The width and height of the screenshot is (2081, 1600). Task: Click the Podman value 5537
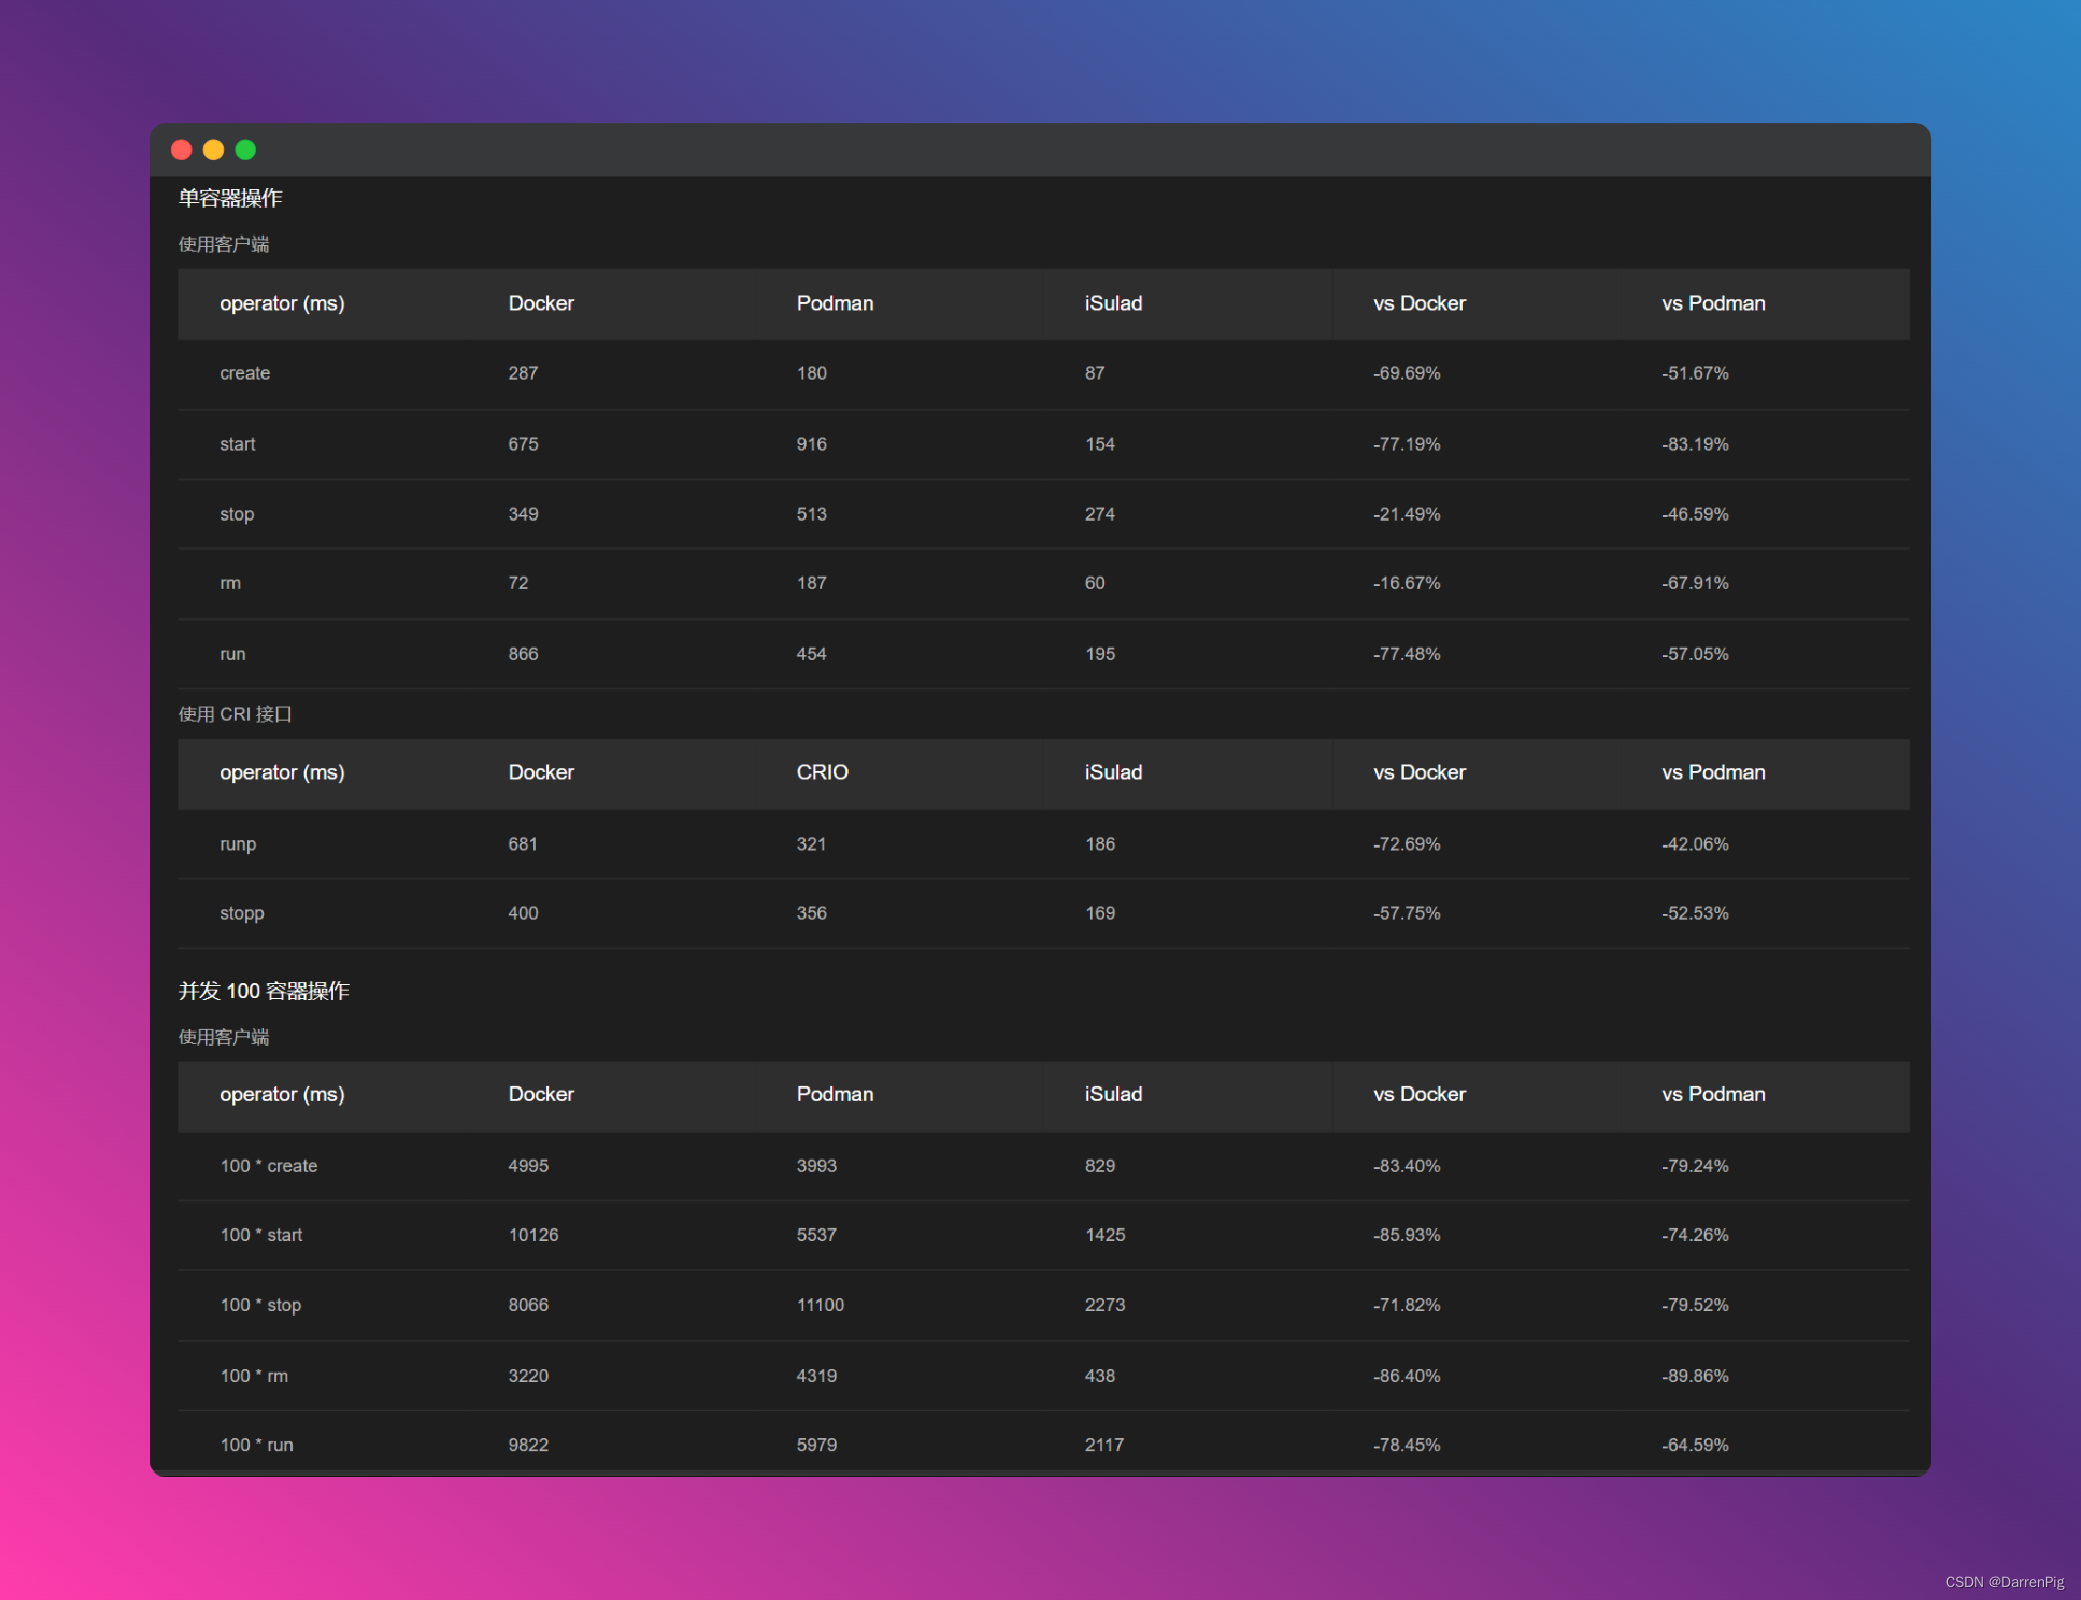816,1235
